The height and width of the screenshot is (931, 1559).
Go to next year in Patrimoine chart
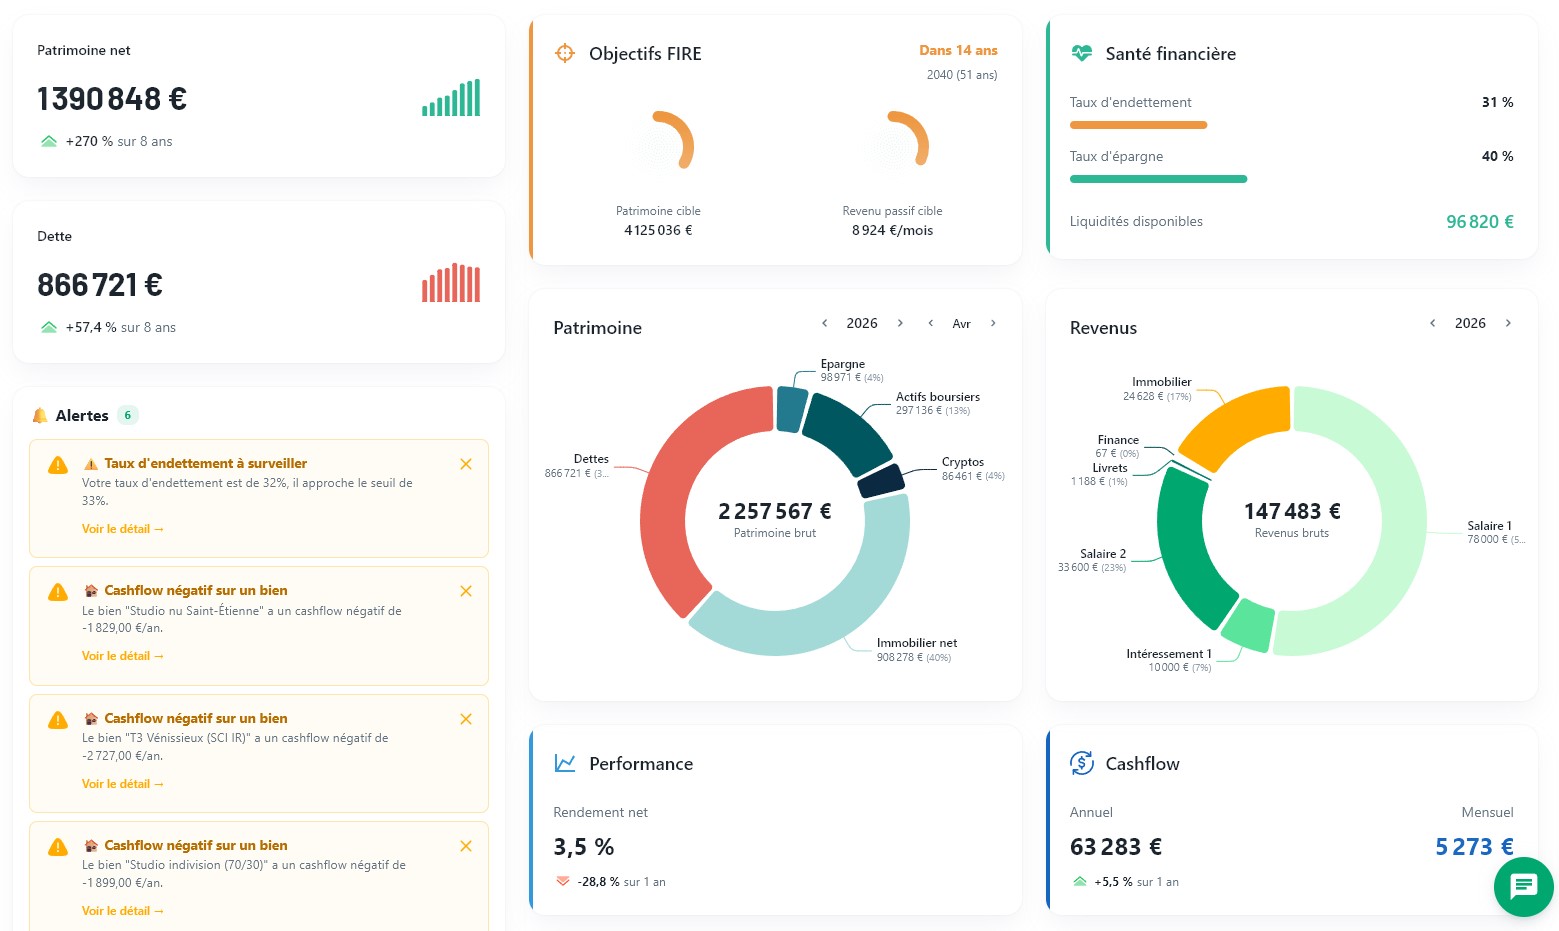[x=900, y=323]
